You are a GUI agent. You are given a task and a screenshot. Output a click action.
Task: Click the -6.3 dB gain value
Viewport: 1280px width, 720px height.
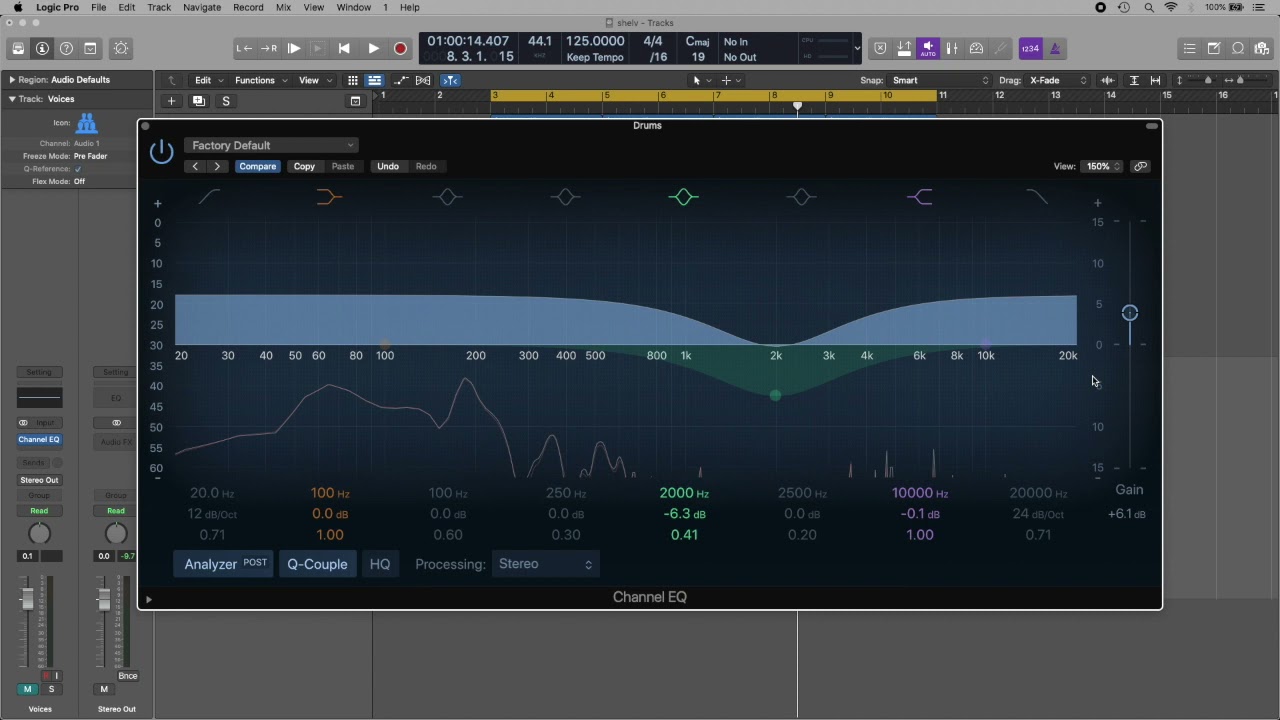pos(684,514)
